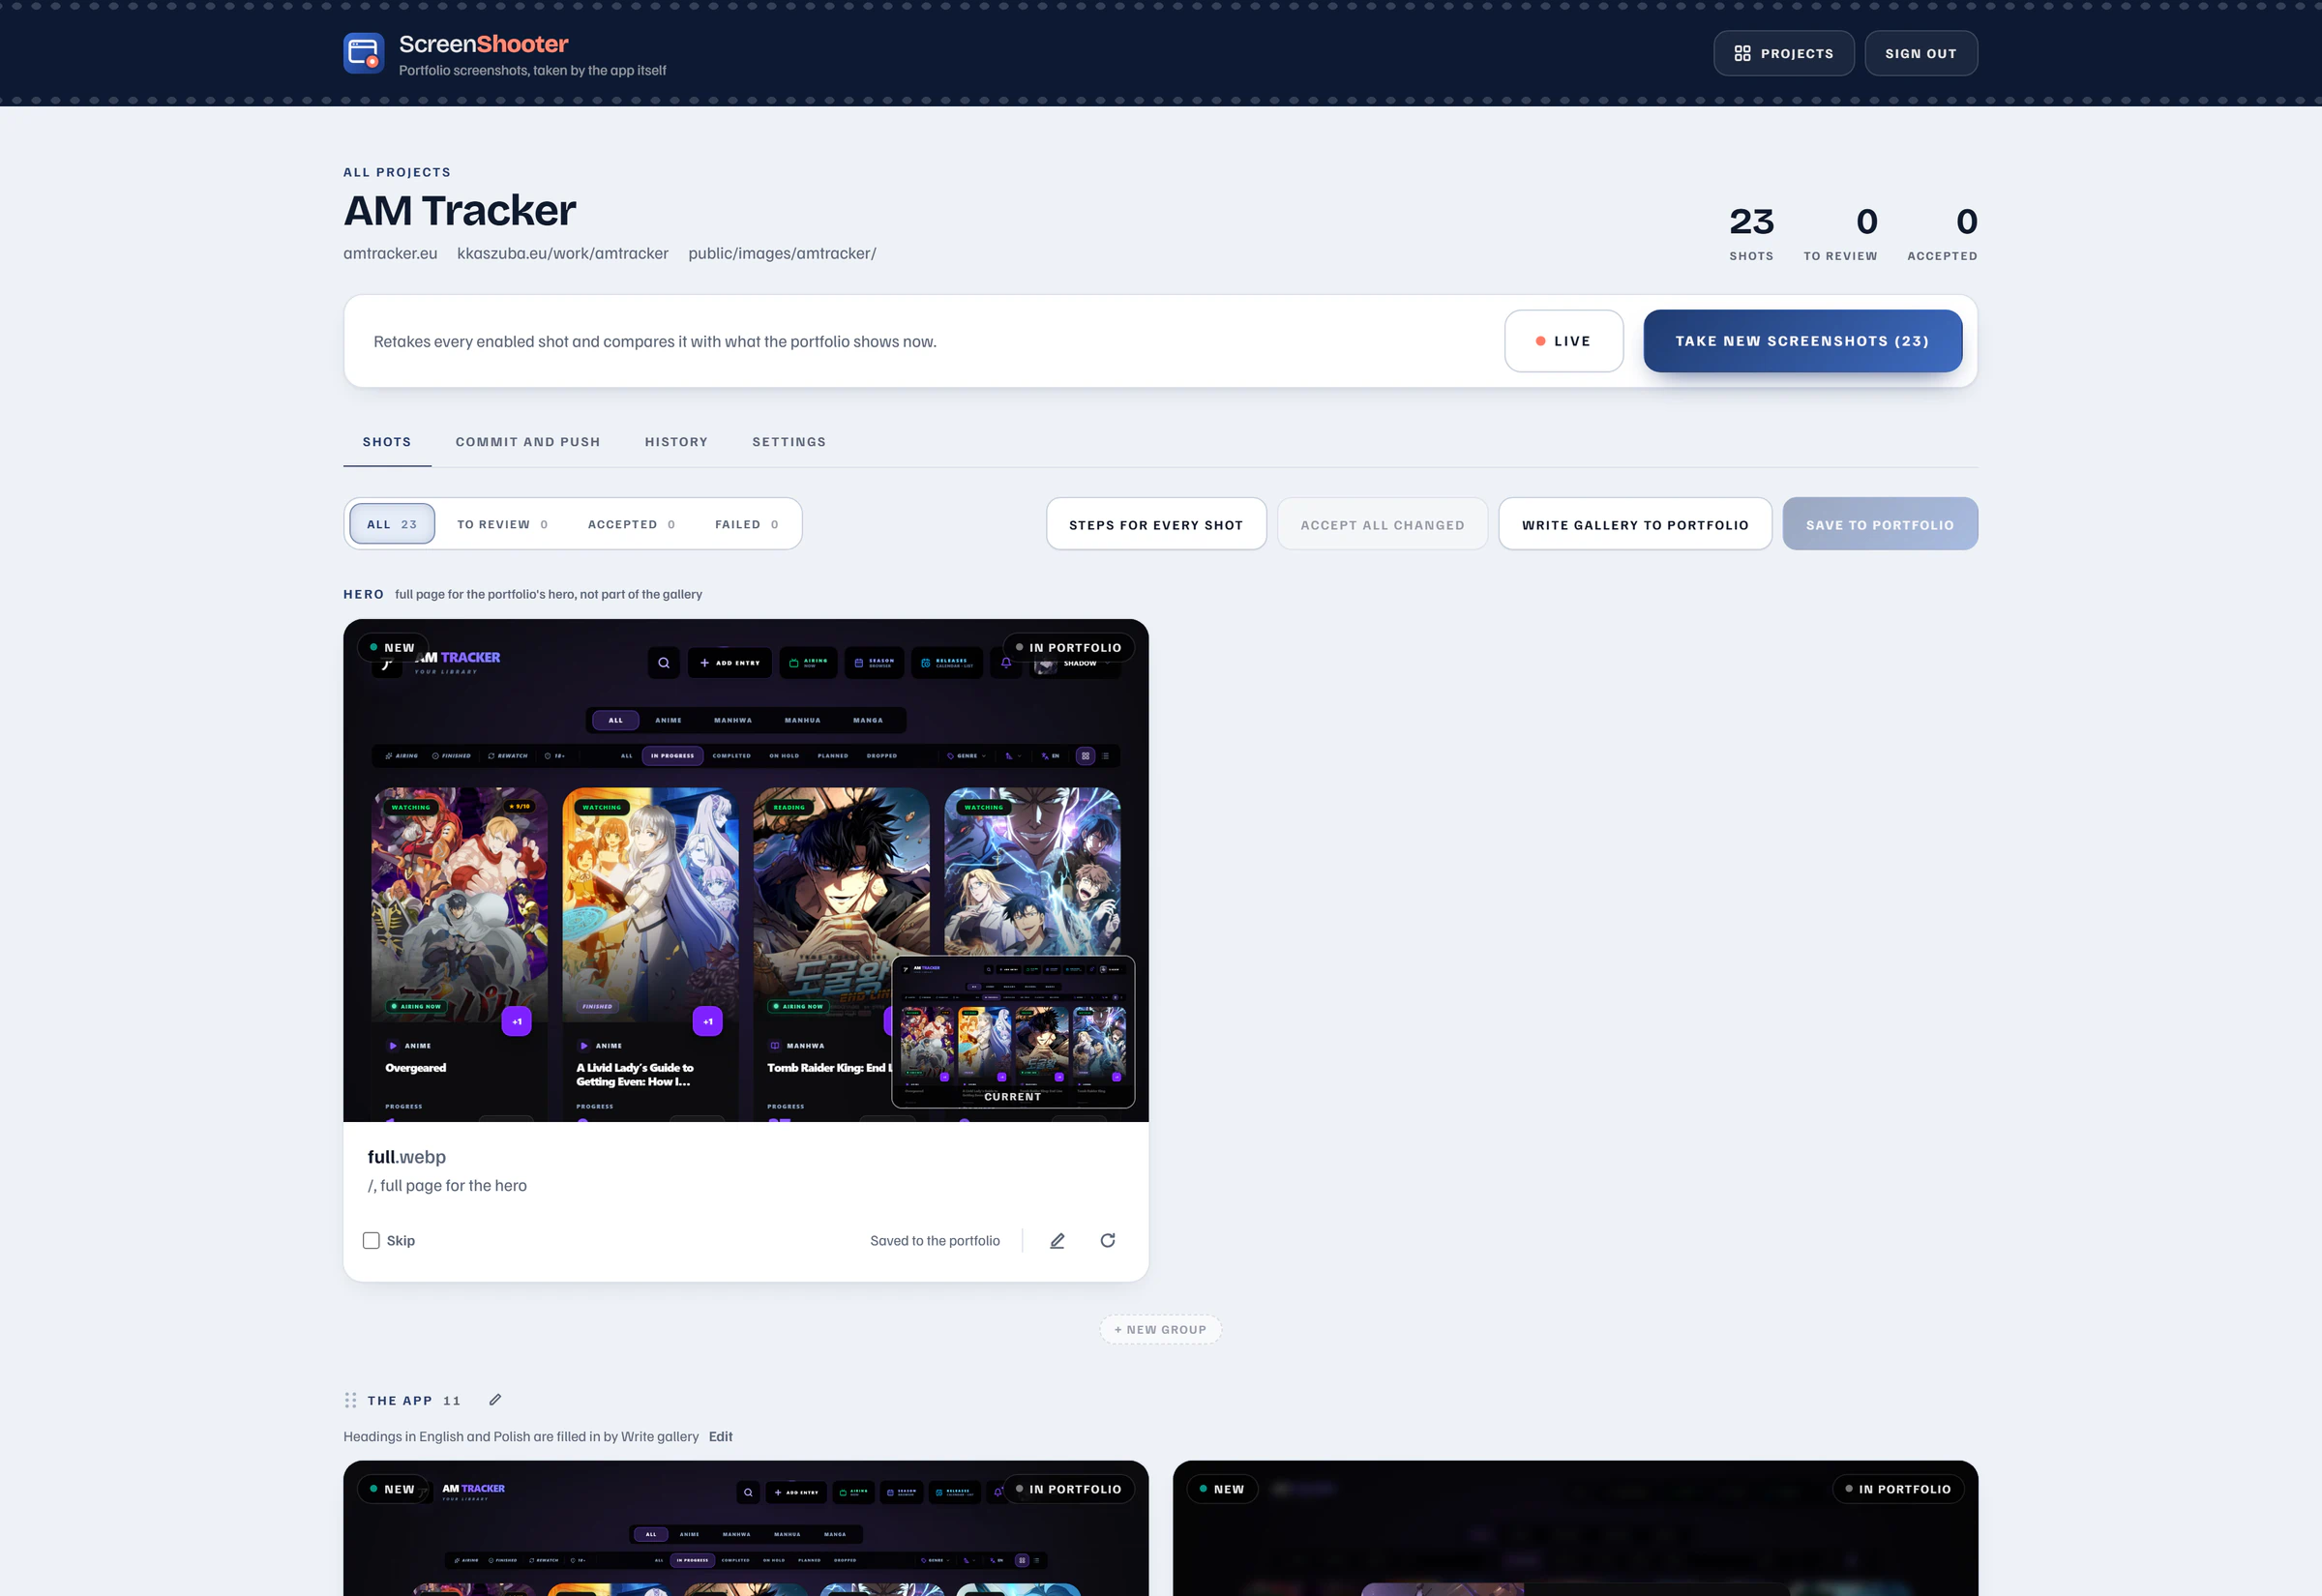The image size is (2322, 1596).
Task: Open the amtracker.eu link
Action: [390, 253]
